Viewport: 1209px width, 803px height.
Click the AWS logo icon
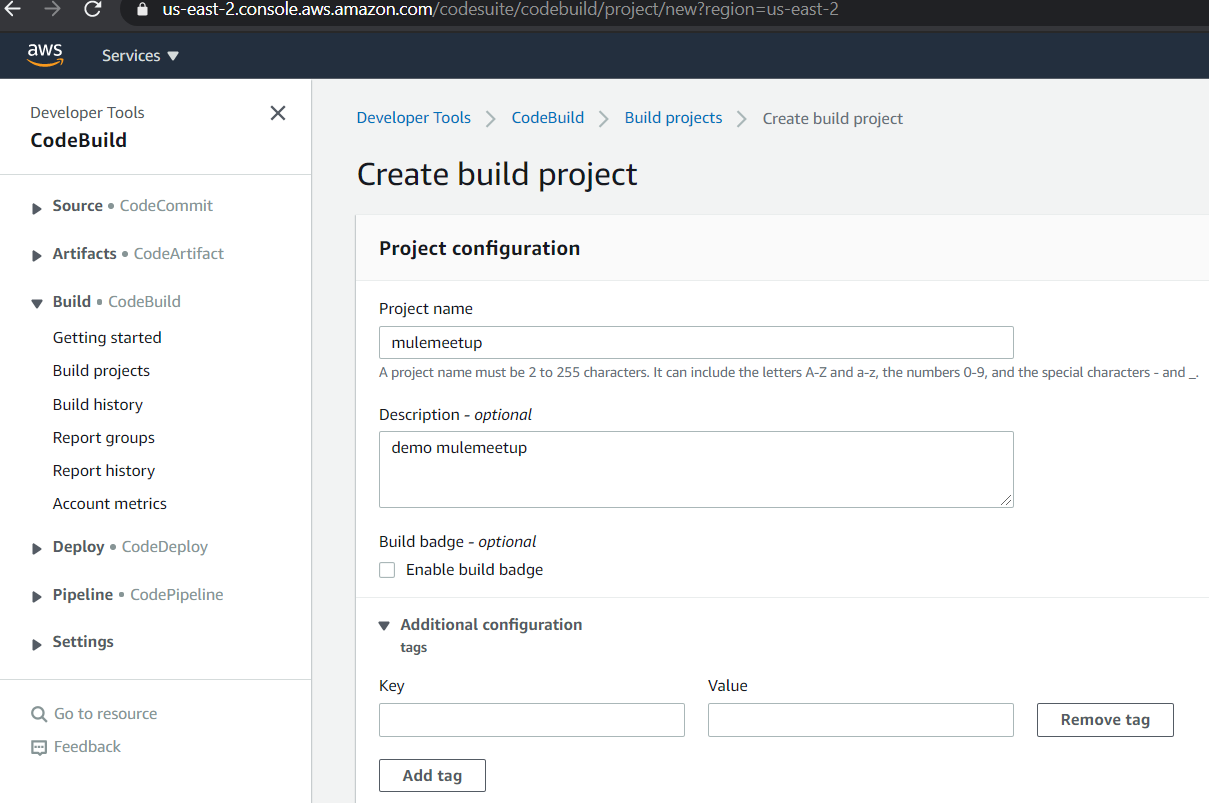[x=45, y=55]
